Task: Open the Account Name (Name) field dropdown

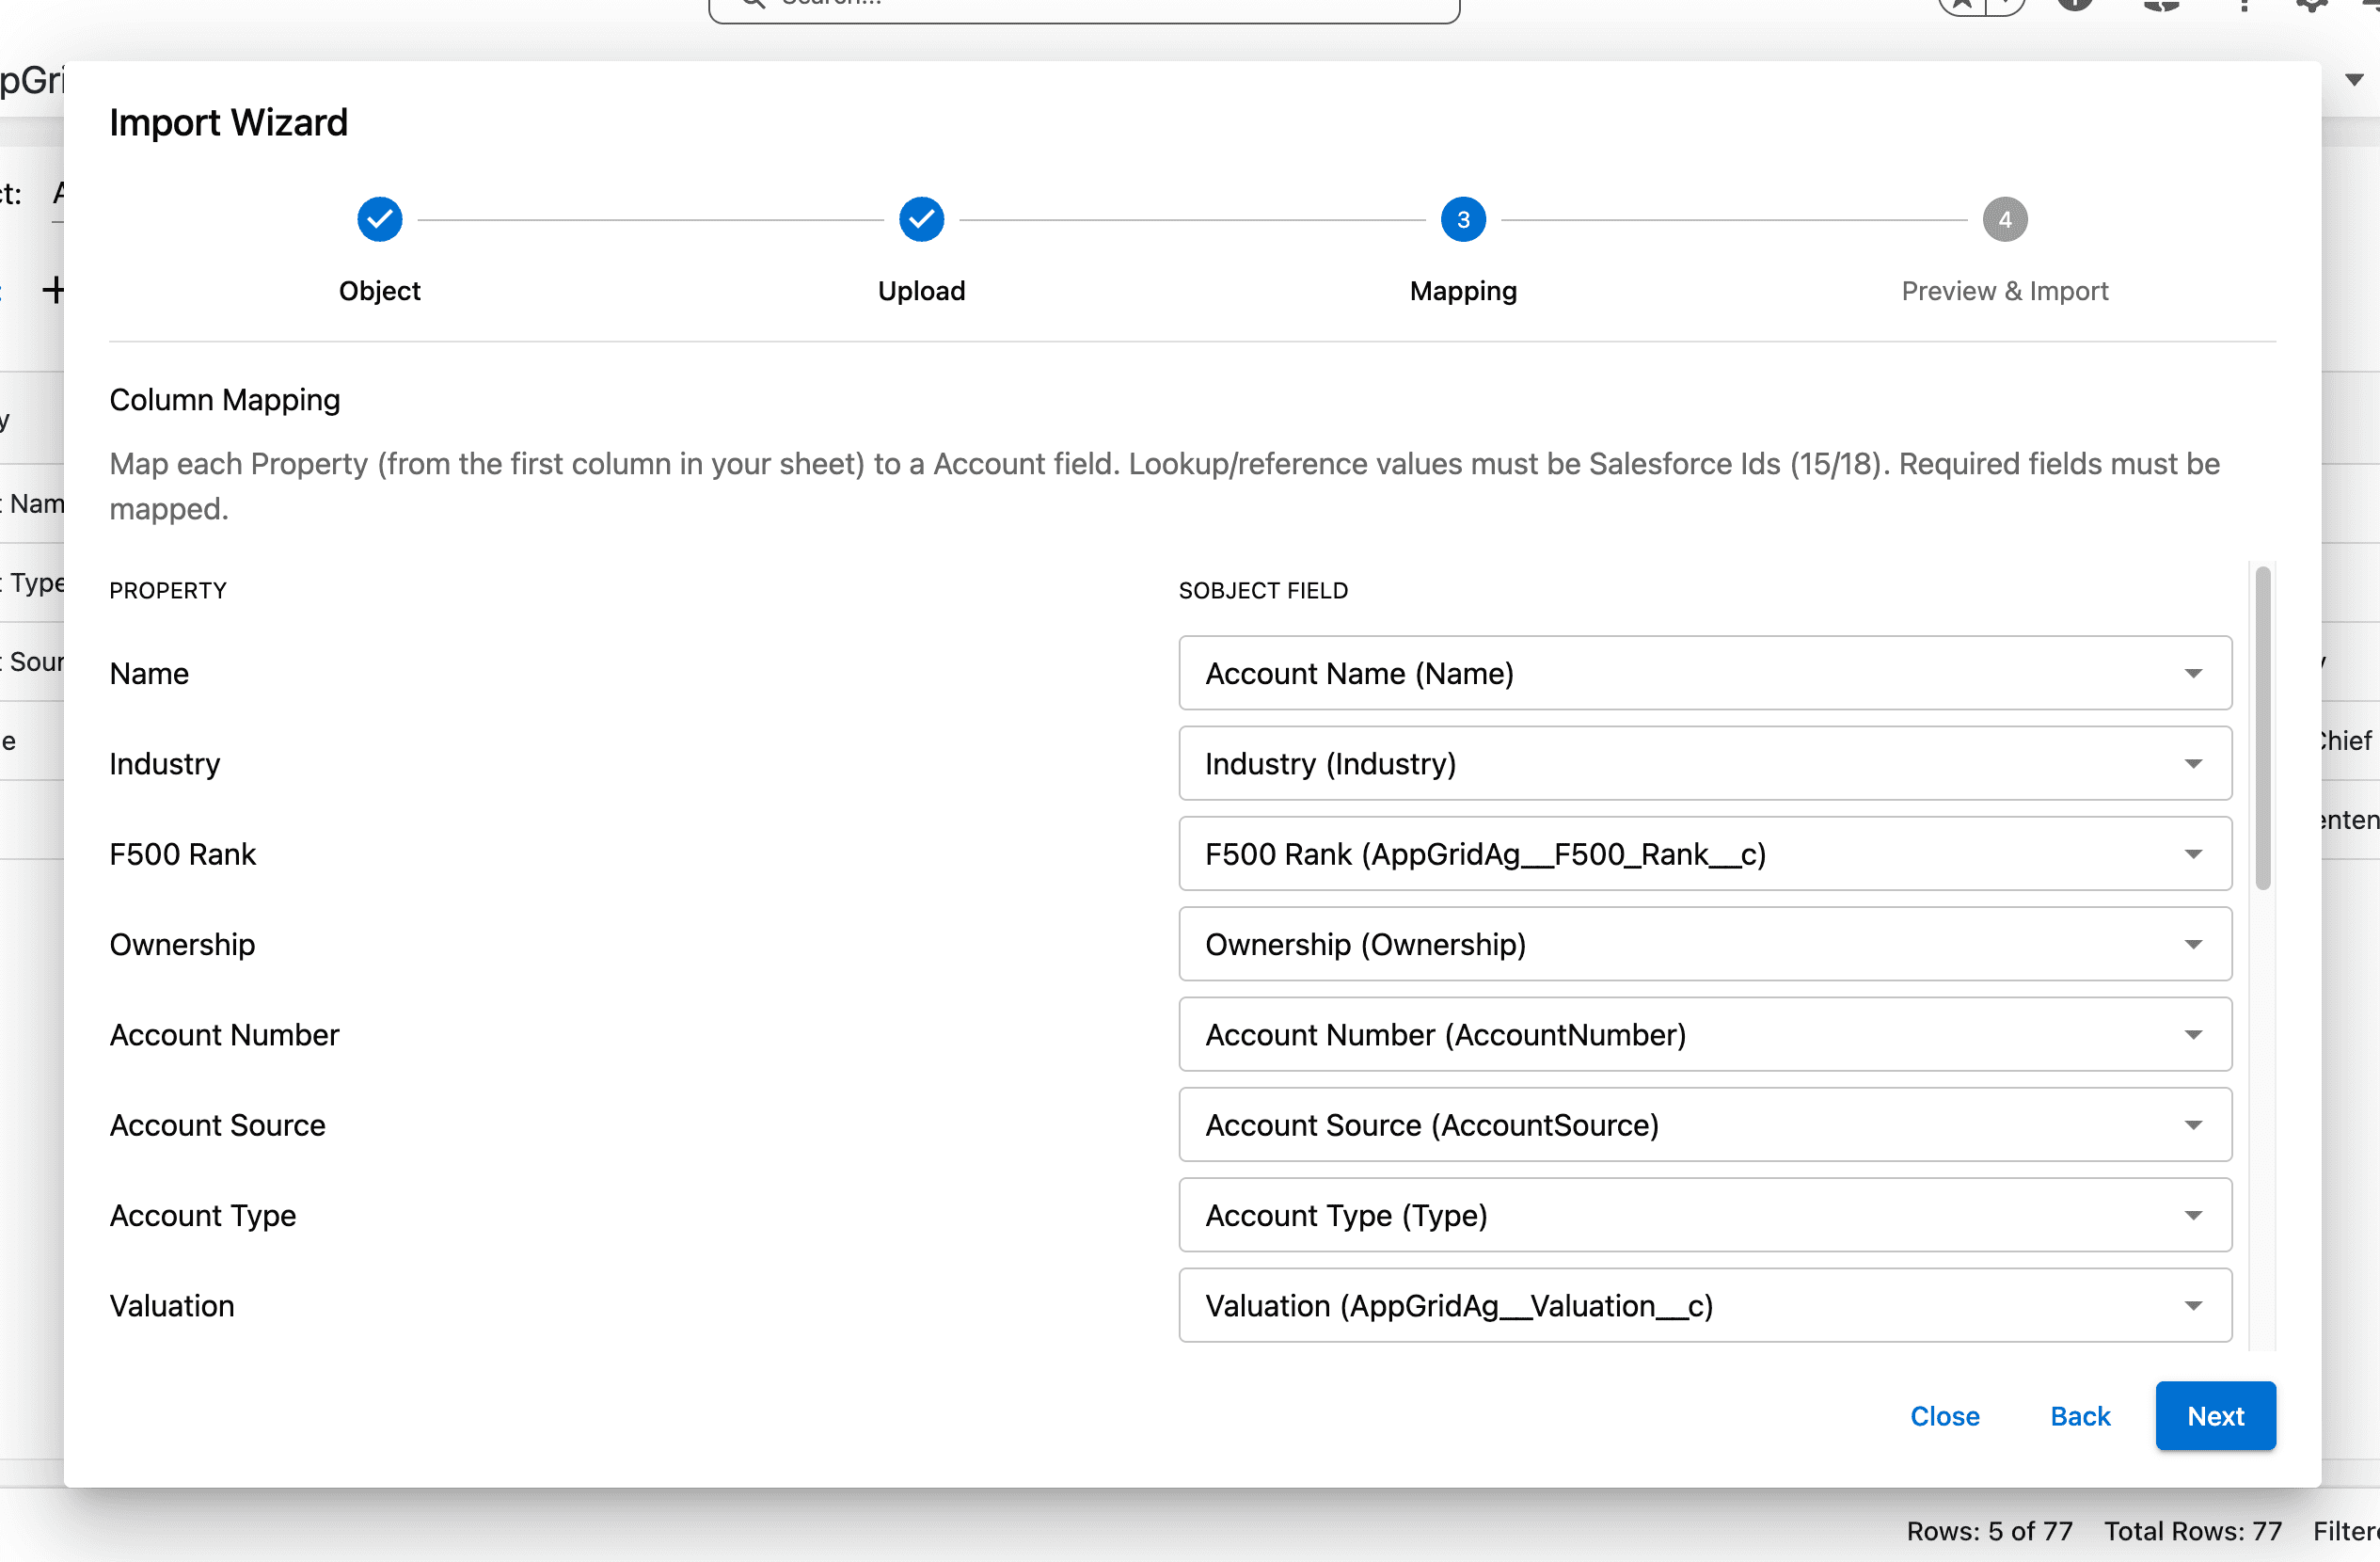Action: click(x=1704, y=673)
